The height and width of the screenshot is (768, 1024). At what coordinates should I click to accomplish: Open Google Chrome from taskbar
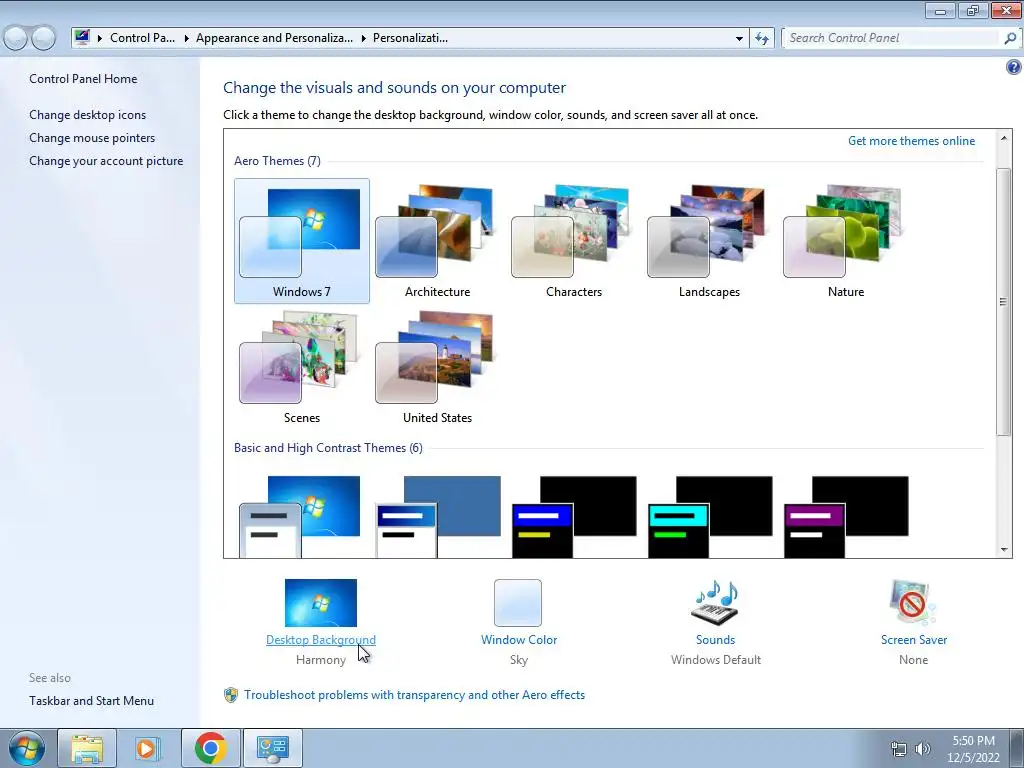coord(210,748)
